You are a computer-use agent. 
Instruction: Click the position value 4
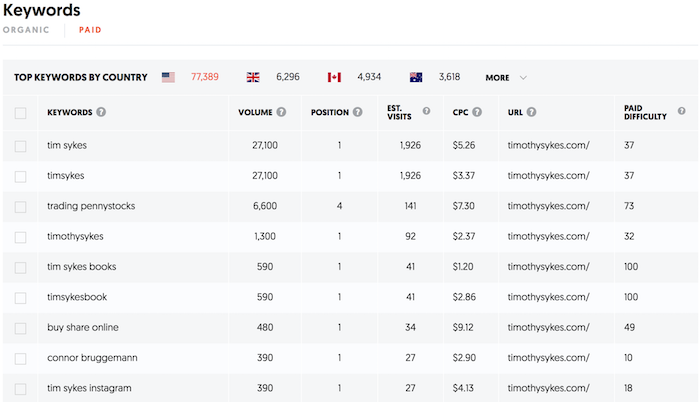click(x=339, y=206)
